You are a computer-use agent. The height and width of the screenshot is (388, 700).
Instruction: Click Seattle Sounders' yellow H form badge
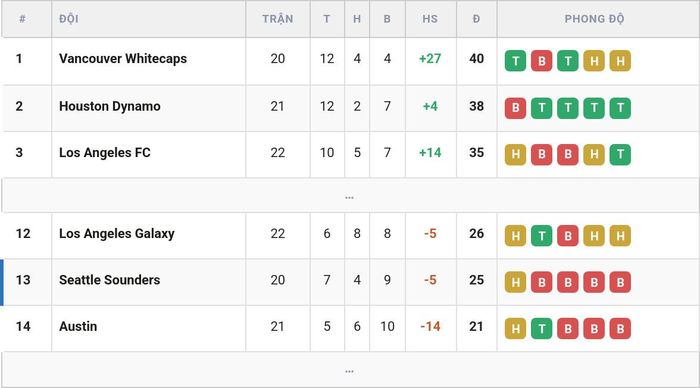(x=516, y=282)
